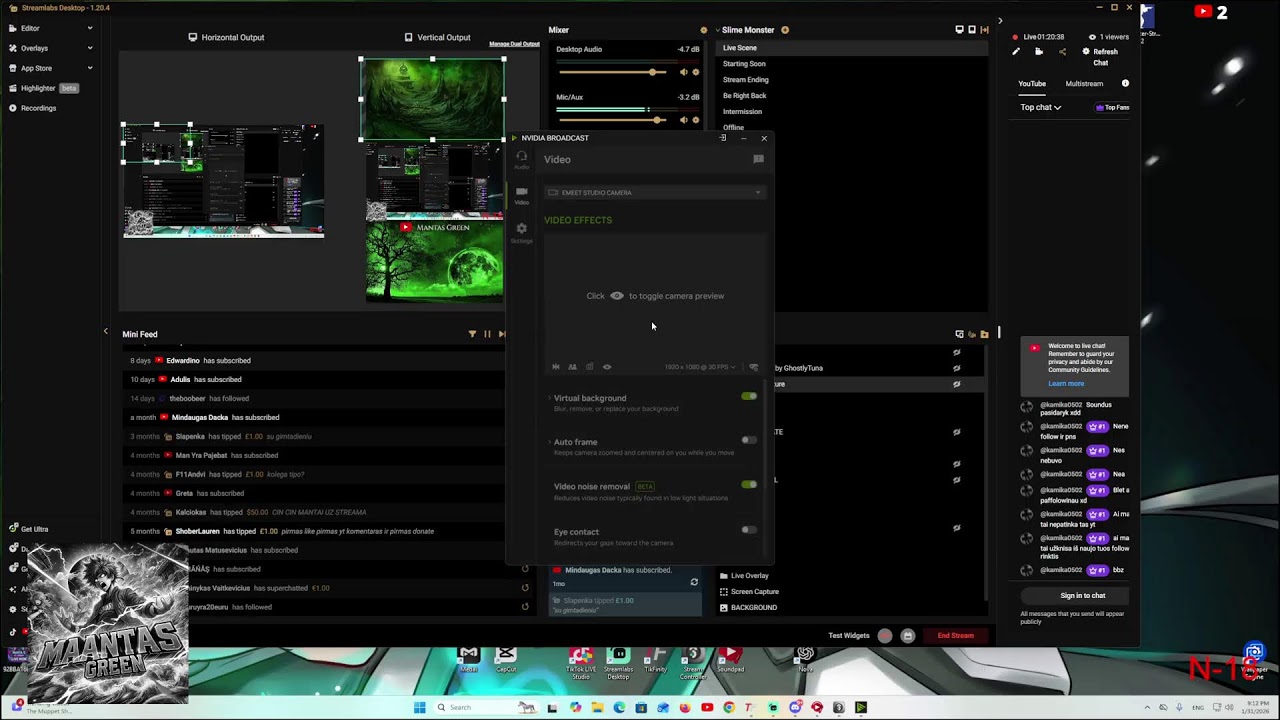Toggle camera preview eye icon under preview
1280x720 pixels.
click(606, 367)
